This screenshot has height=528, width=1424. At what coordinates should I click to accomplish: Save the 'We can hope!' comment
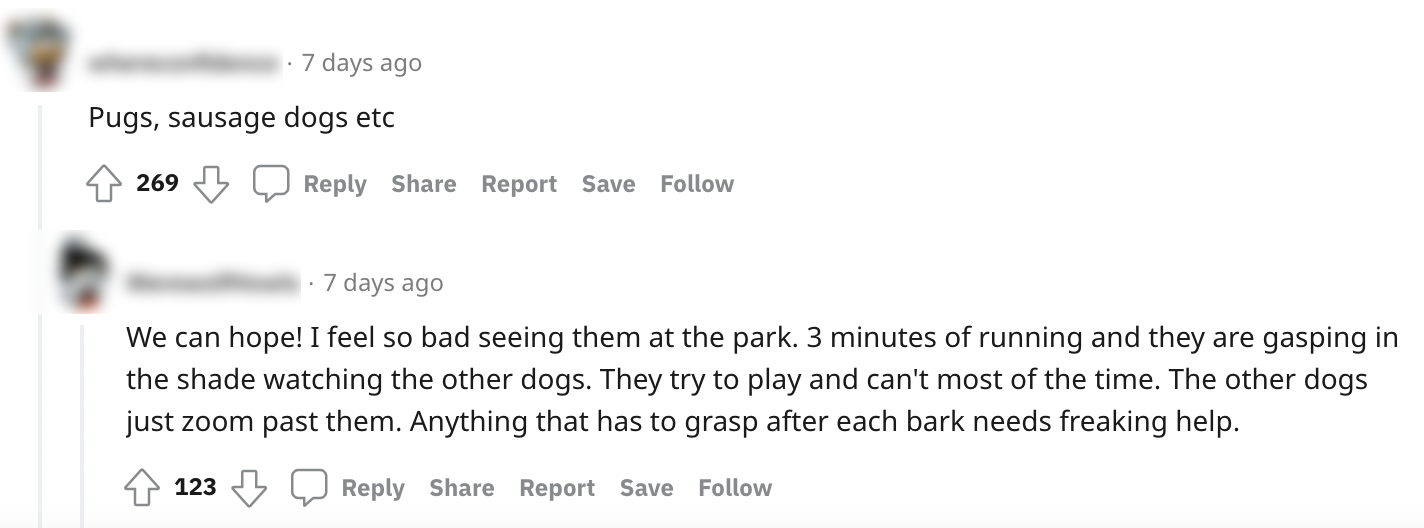[x=646, y=488]
